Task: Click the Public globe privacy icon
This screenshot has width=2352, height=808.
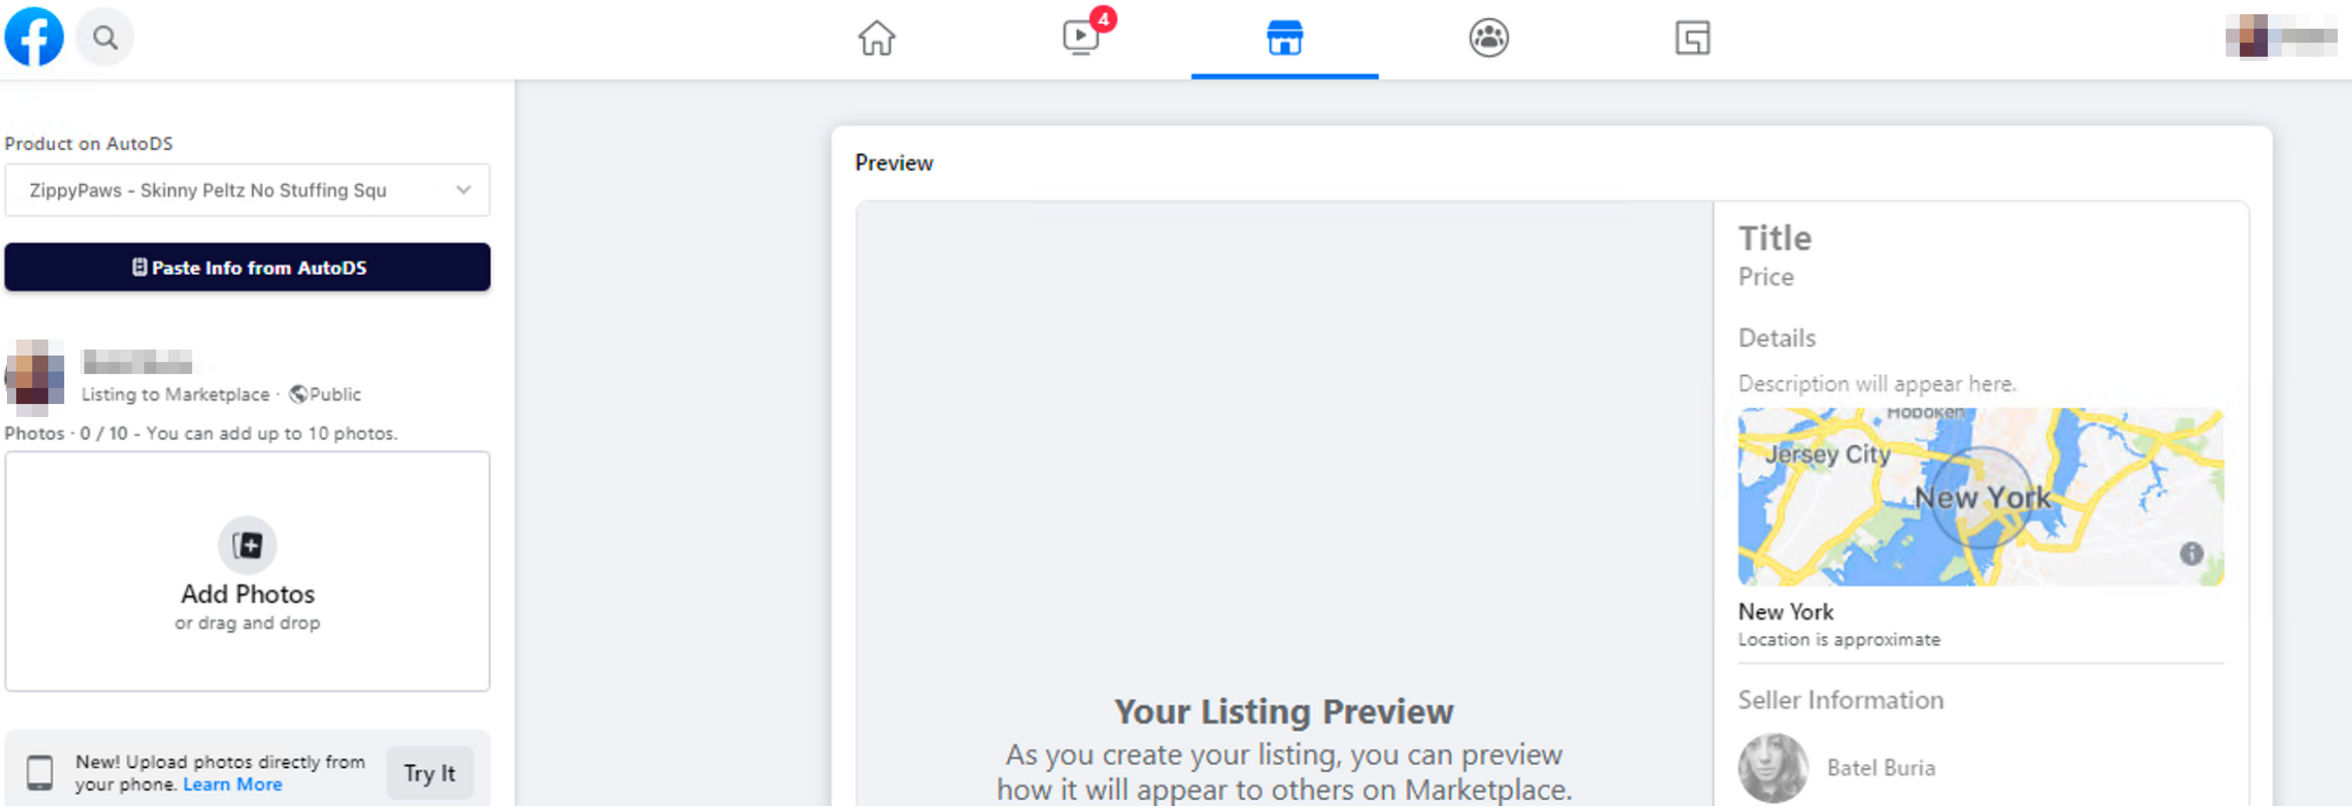Action: pyautogui.click(x=298, y=394)
